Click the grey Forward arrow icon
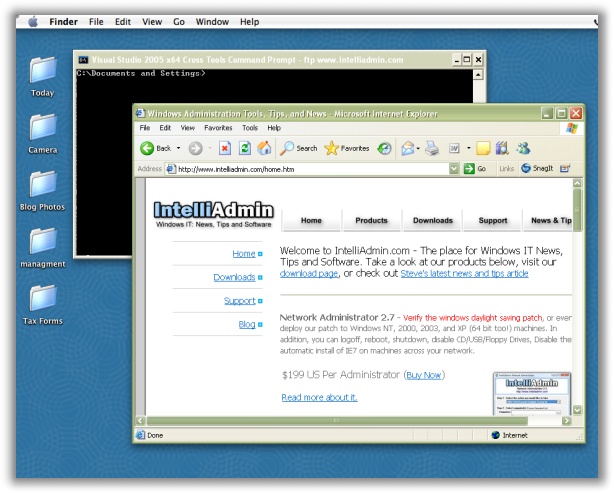Viewport: 614px width, 493px height. [195, 148]
